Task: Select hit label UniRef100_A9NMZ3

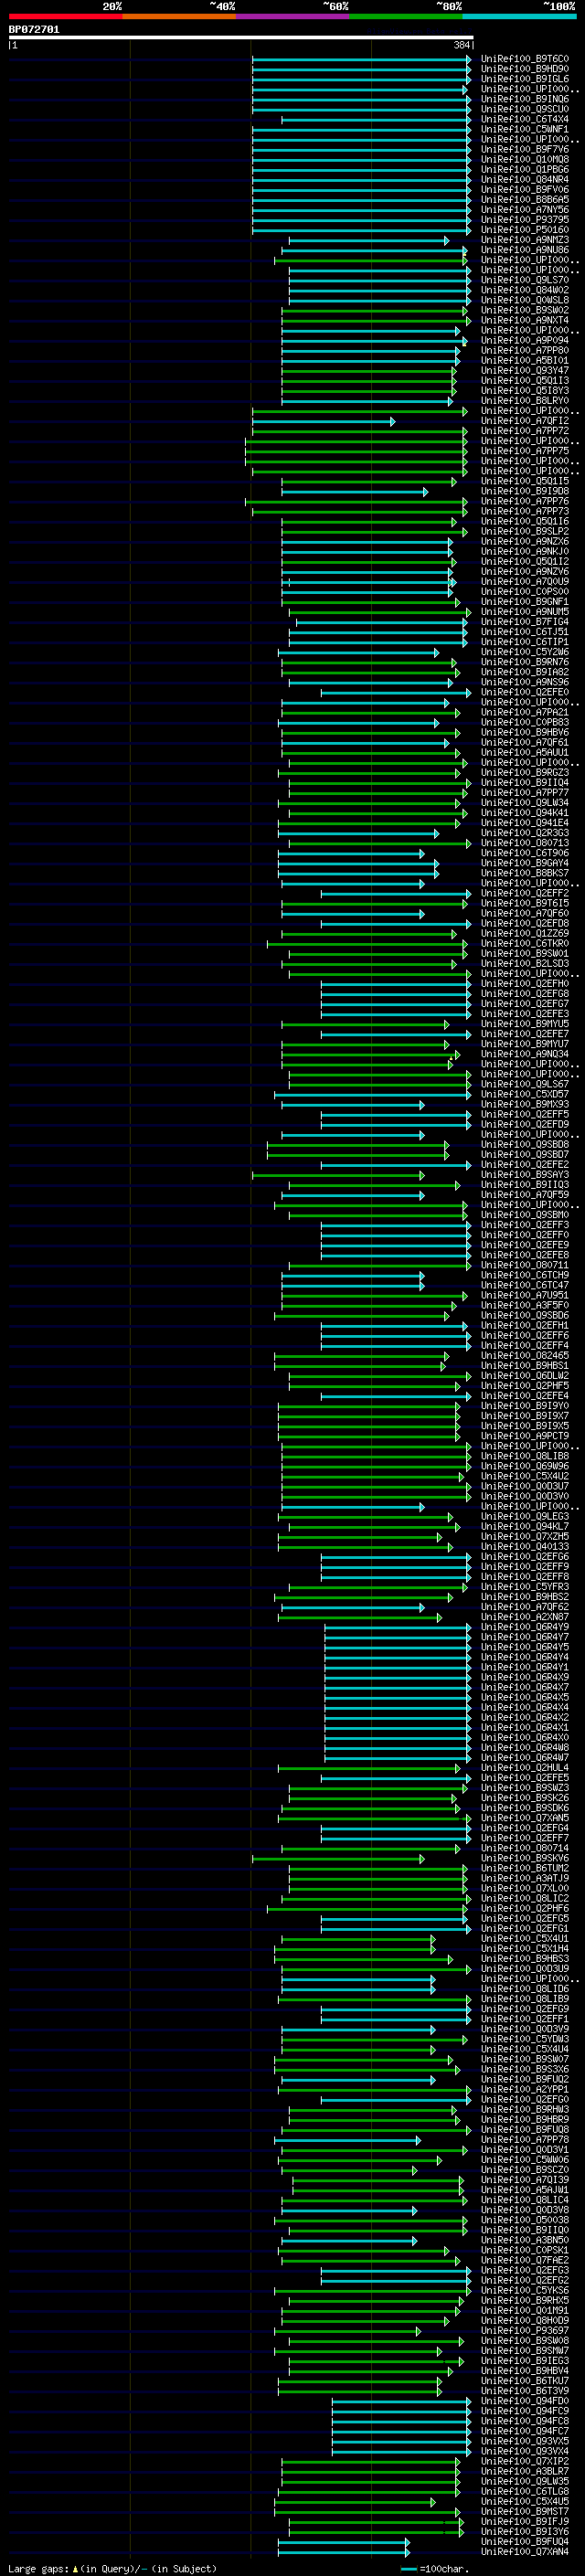Action: point(525,240)
